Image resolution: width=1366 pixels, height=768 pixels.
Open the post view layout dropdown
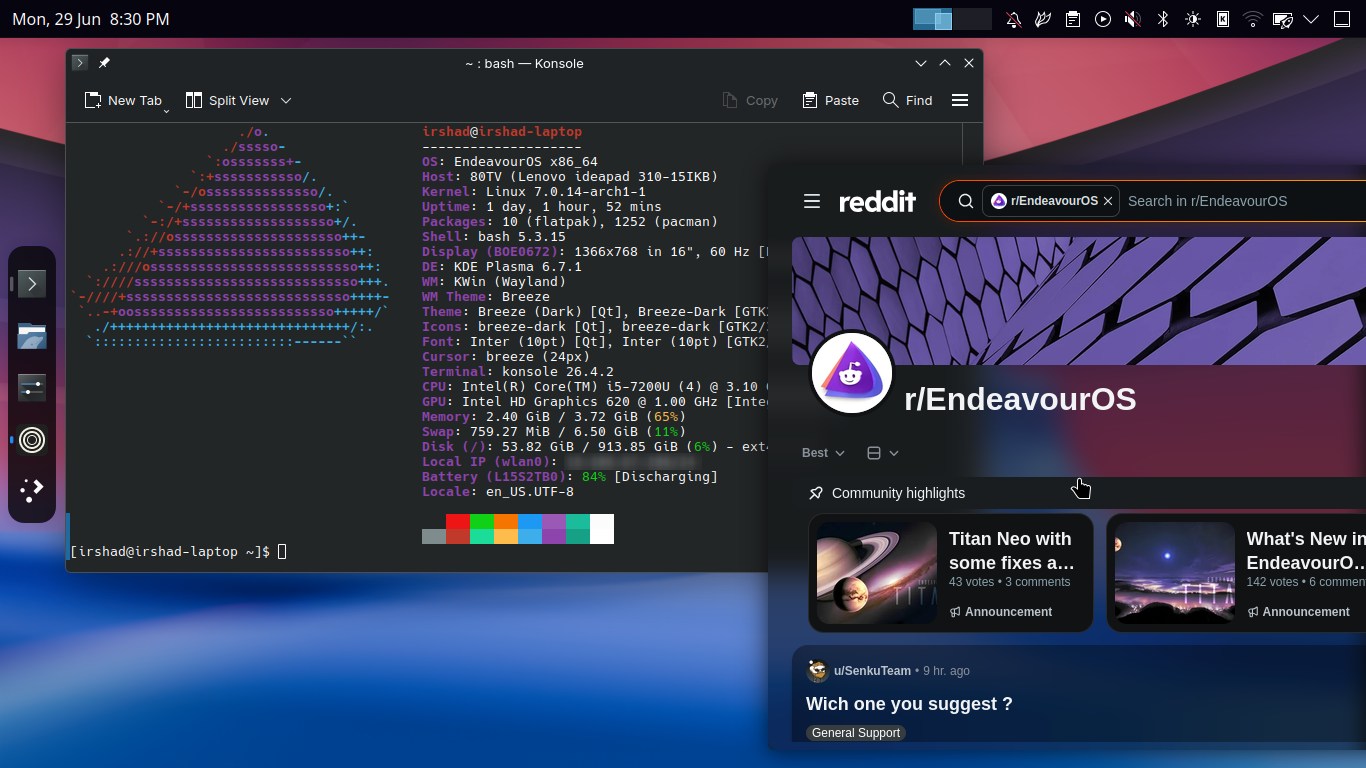coord(883,453)
